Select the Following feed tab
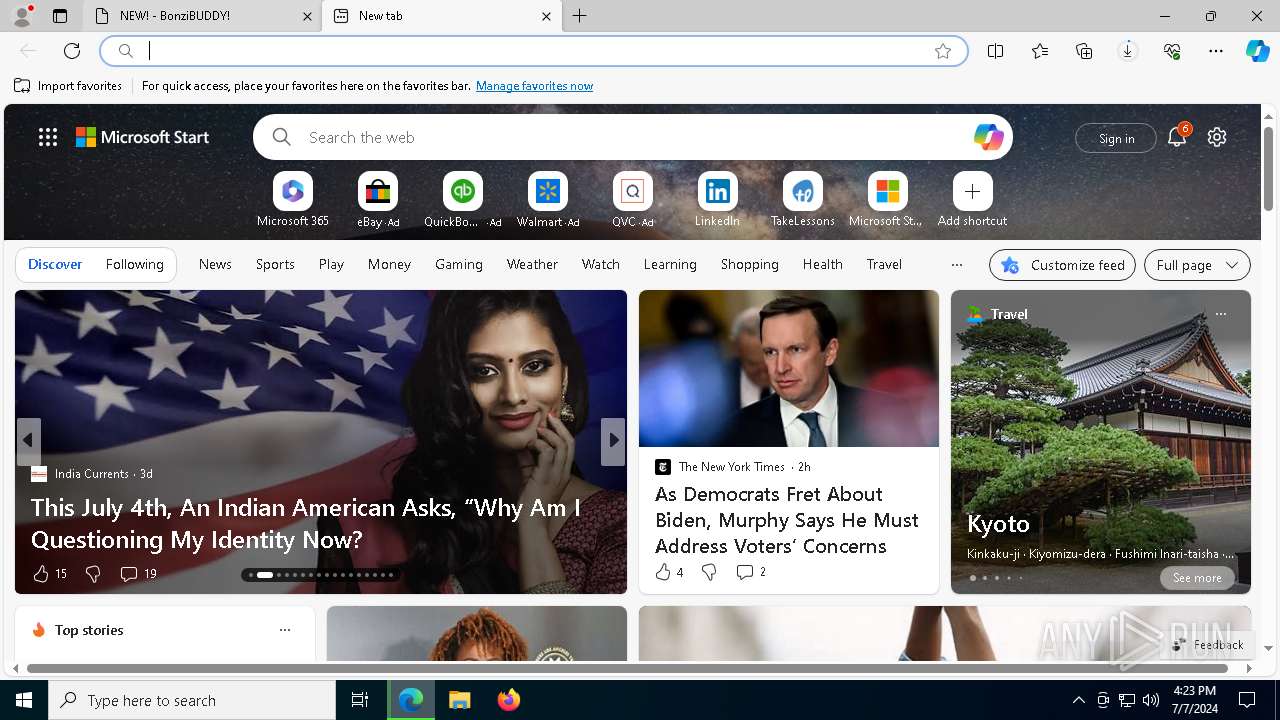Image resolution: width=1280 pixels, height=720 pixels. click(134, 264)
